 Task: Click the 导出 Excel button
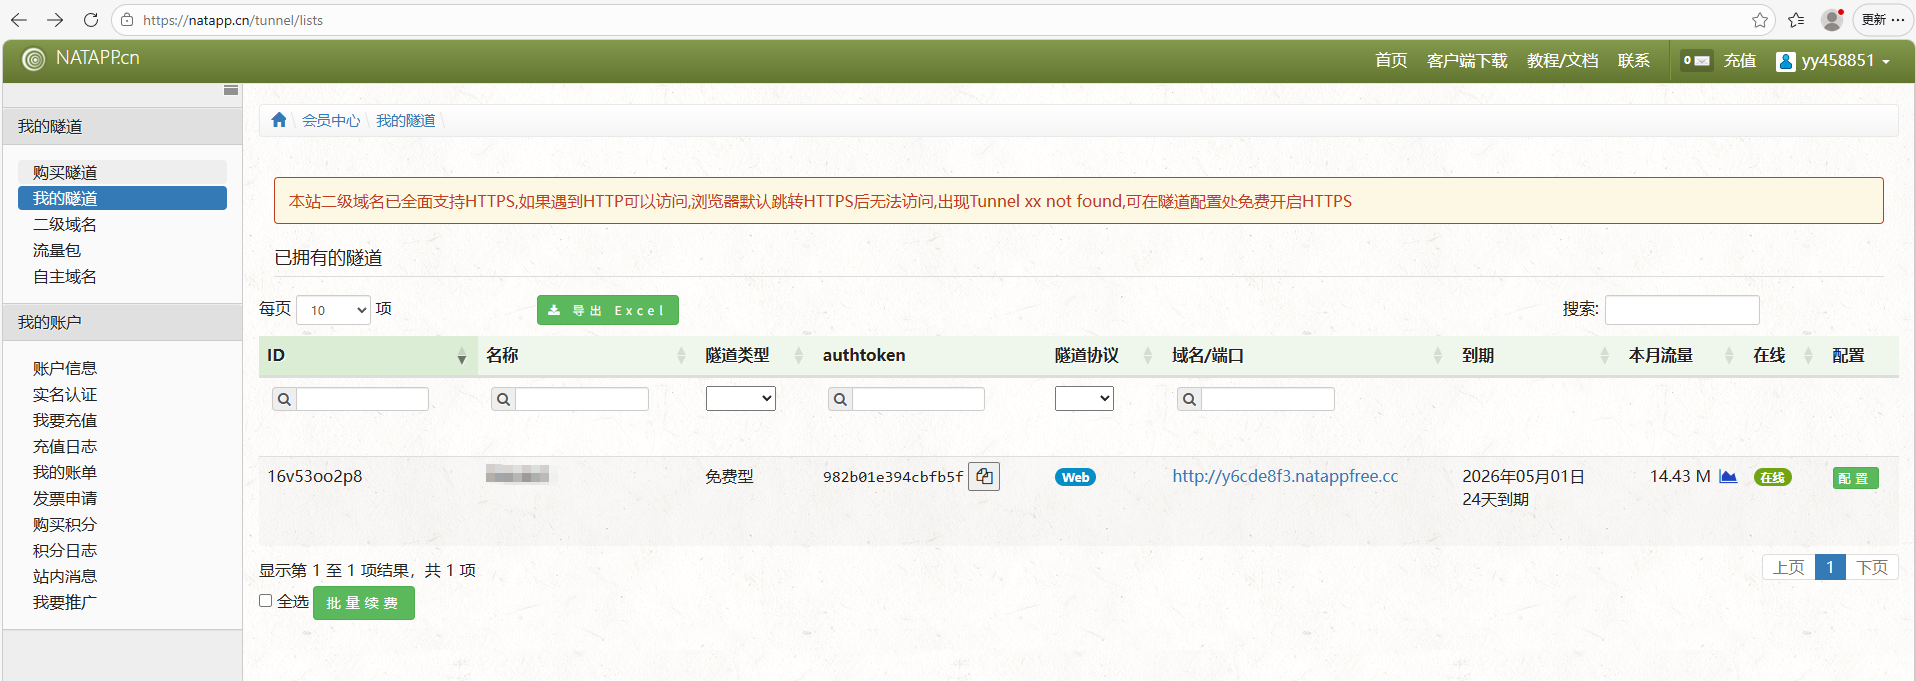tap(608, 310)
